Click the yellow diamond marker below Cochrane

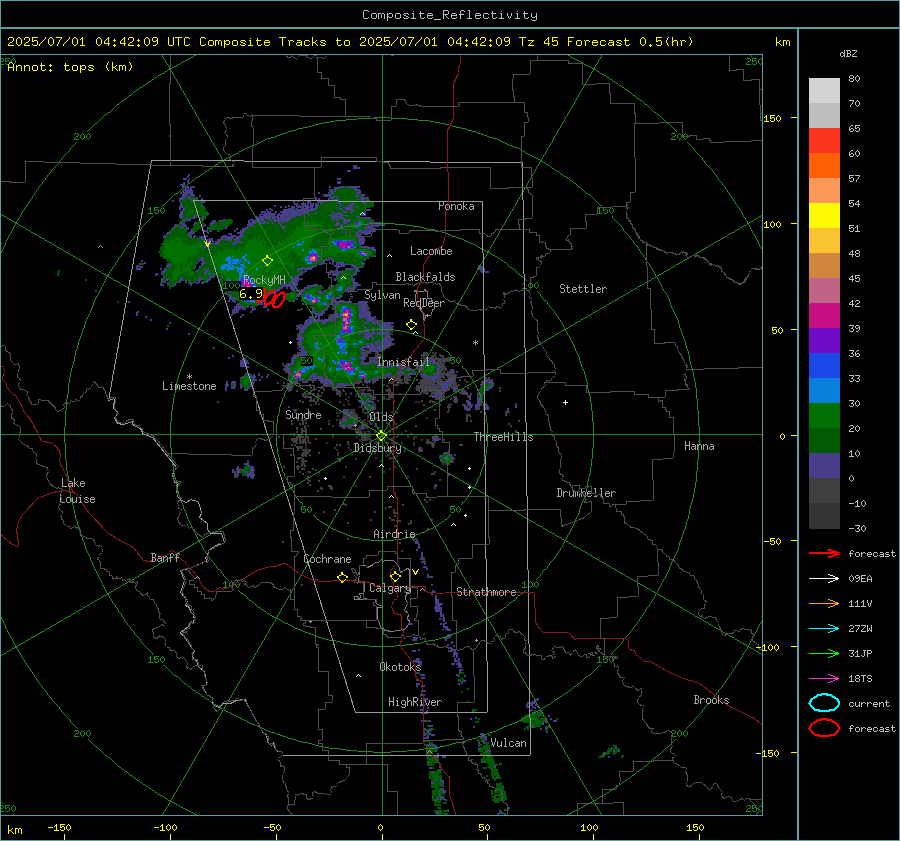(342, 577)
